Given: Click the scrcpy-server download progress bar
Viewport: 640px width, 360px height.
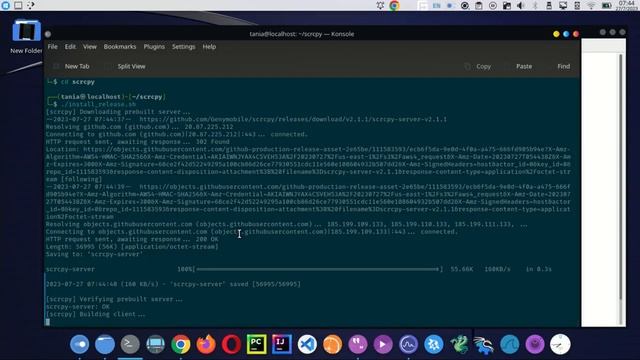Looking at the screenshot, I should click(318, 269).
